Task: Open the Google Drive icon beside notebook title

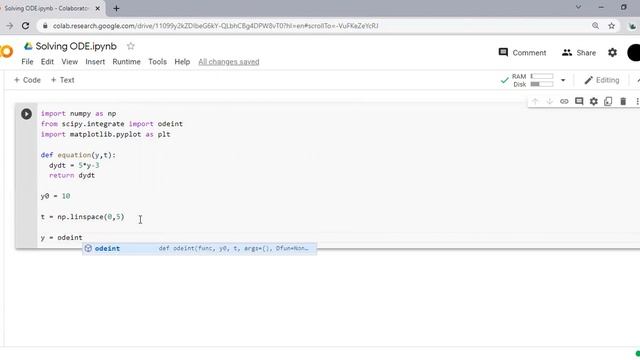Action: [28, 46]
